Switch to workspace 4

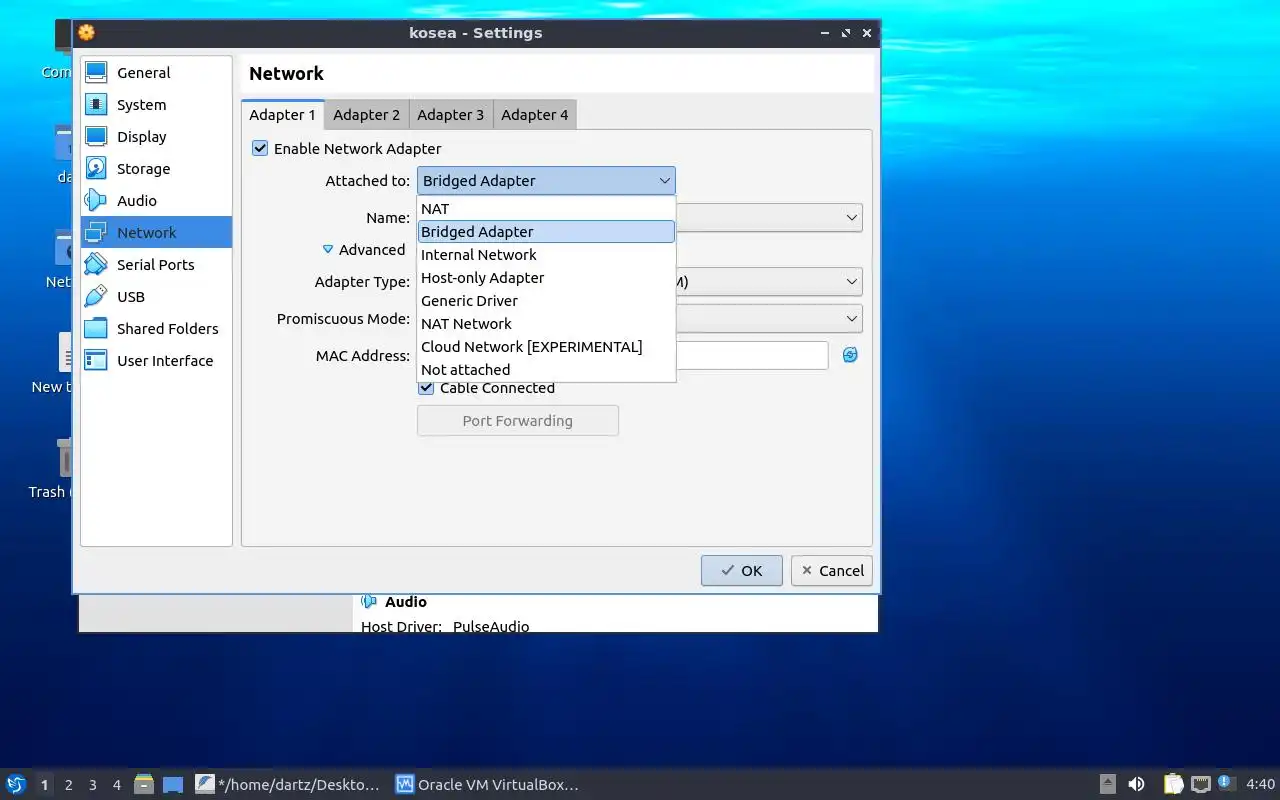(x=117, y=785)
